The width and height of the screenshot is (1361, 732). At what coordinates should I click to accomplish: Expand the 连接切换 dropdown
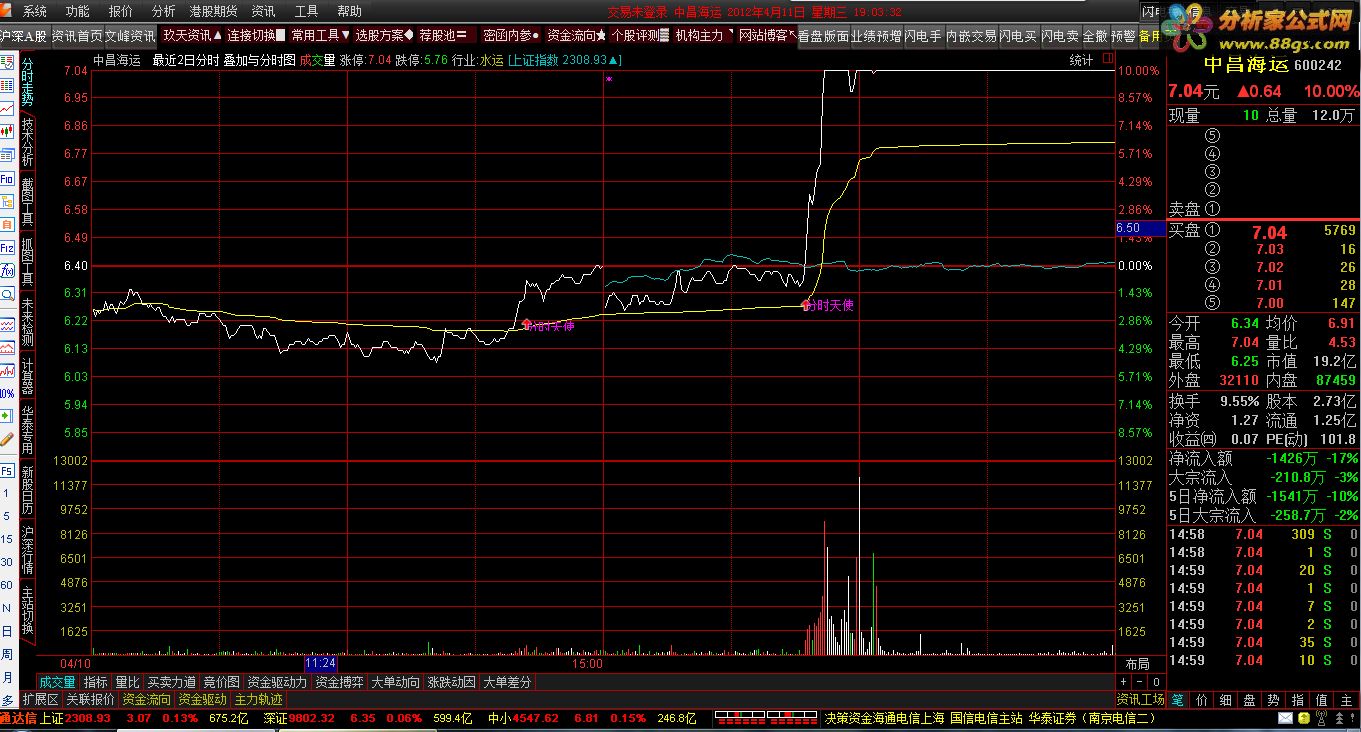[x=256, y=36]
